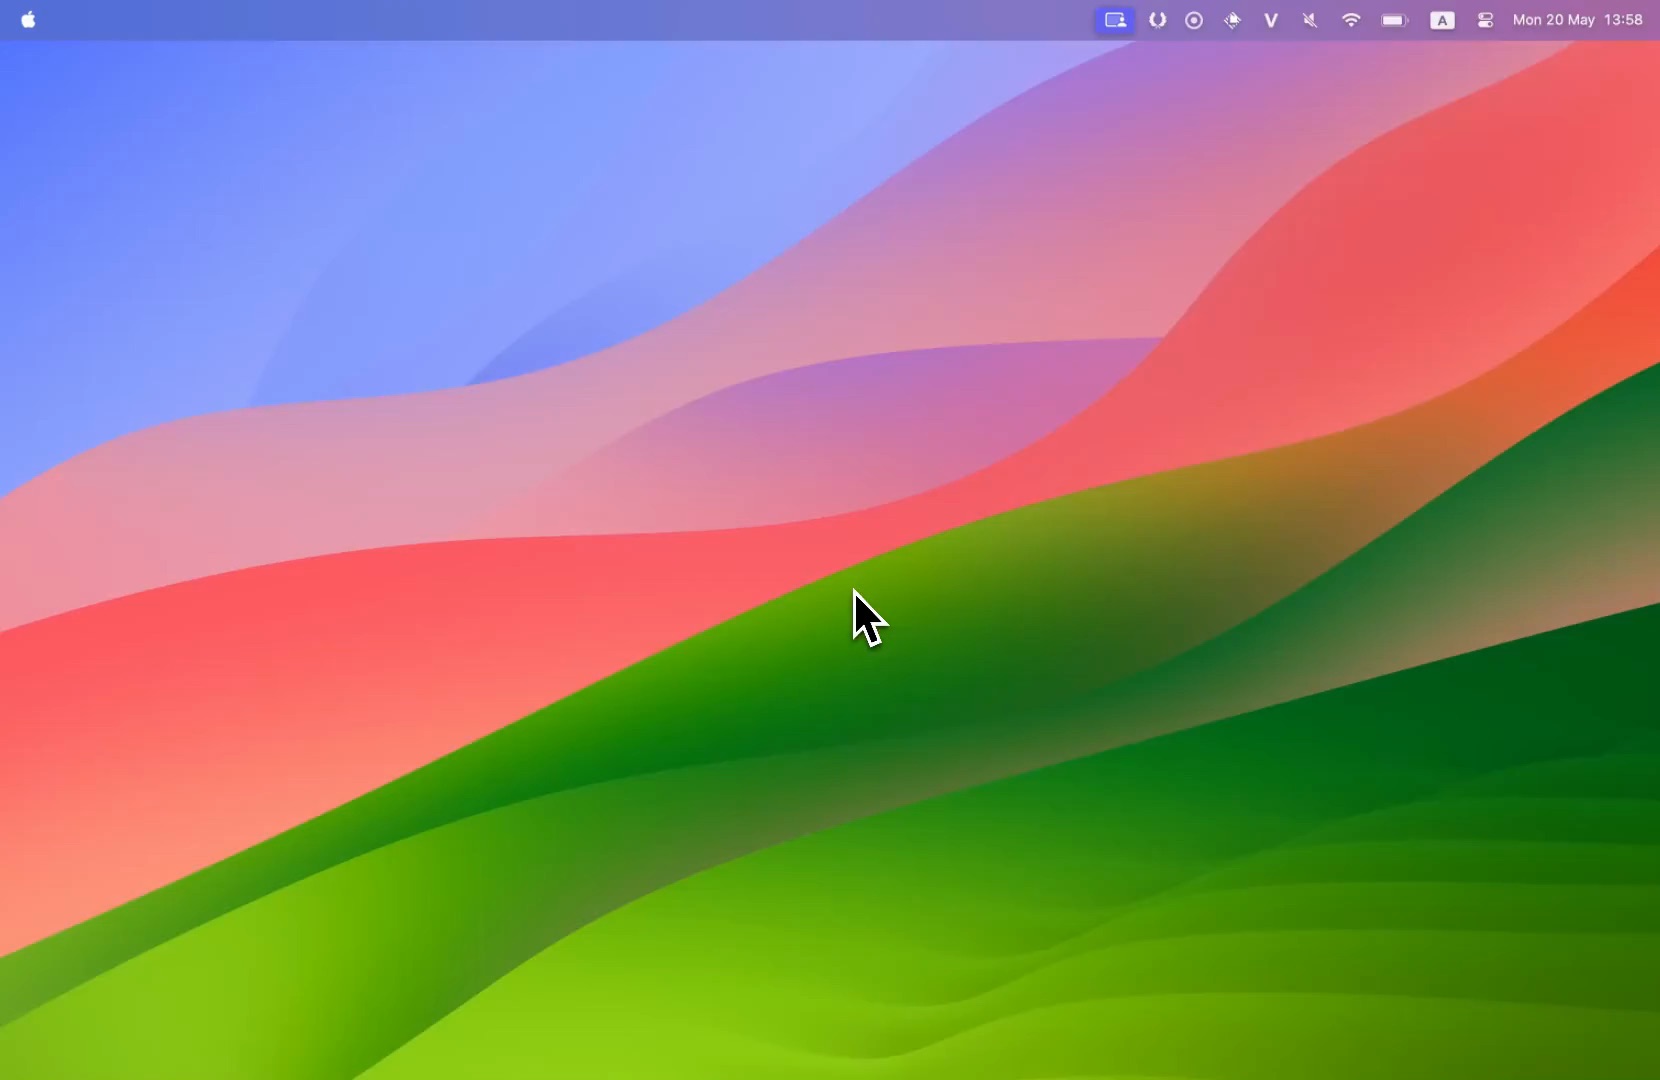1660x1080 pixels.
Task: Show the battery status menu
Action: click(1395, 20)
